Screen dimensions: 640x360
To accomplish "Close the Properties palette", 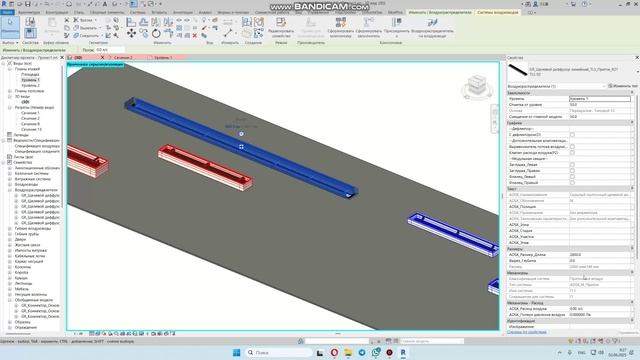I will pyautogui.click(x=637, y=58).
